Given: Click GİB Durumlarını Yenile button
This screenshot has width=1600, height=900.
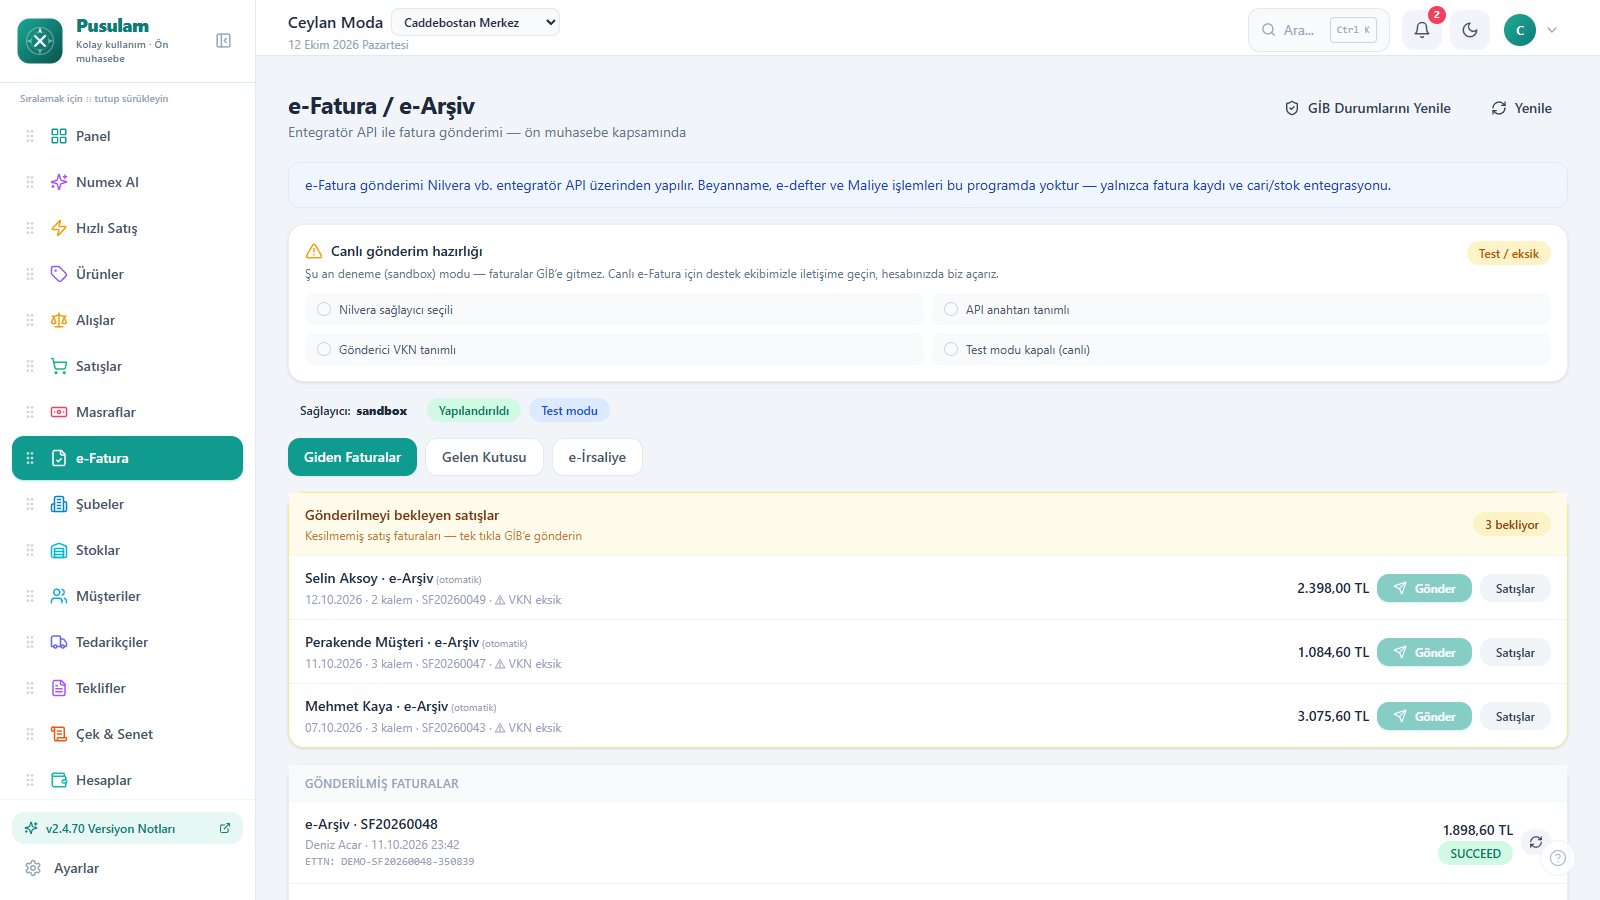Looking at the screenshot, I should 1368,108.
